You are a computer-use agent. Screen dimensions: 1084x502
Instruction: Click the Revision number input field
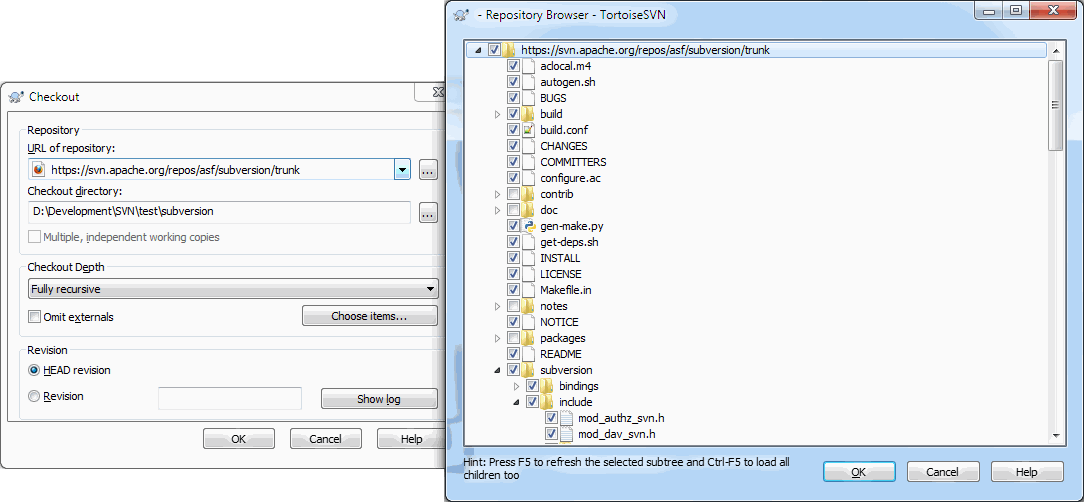(x=230, y=398)
